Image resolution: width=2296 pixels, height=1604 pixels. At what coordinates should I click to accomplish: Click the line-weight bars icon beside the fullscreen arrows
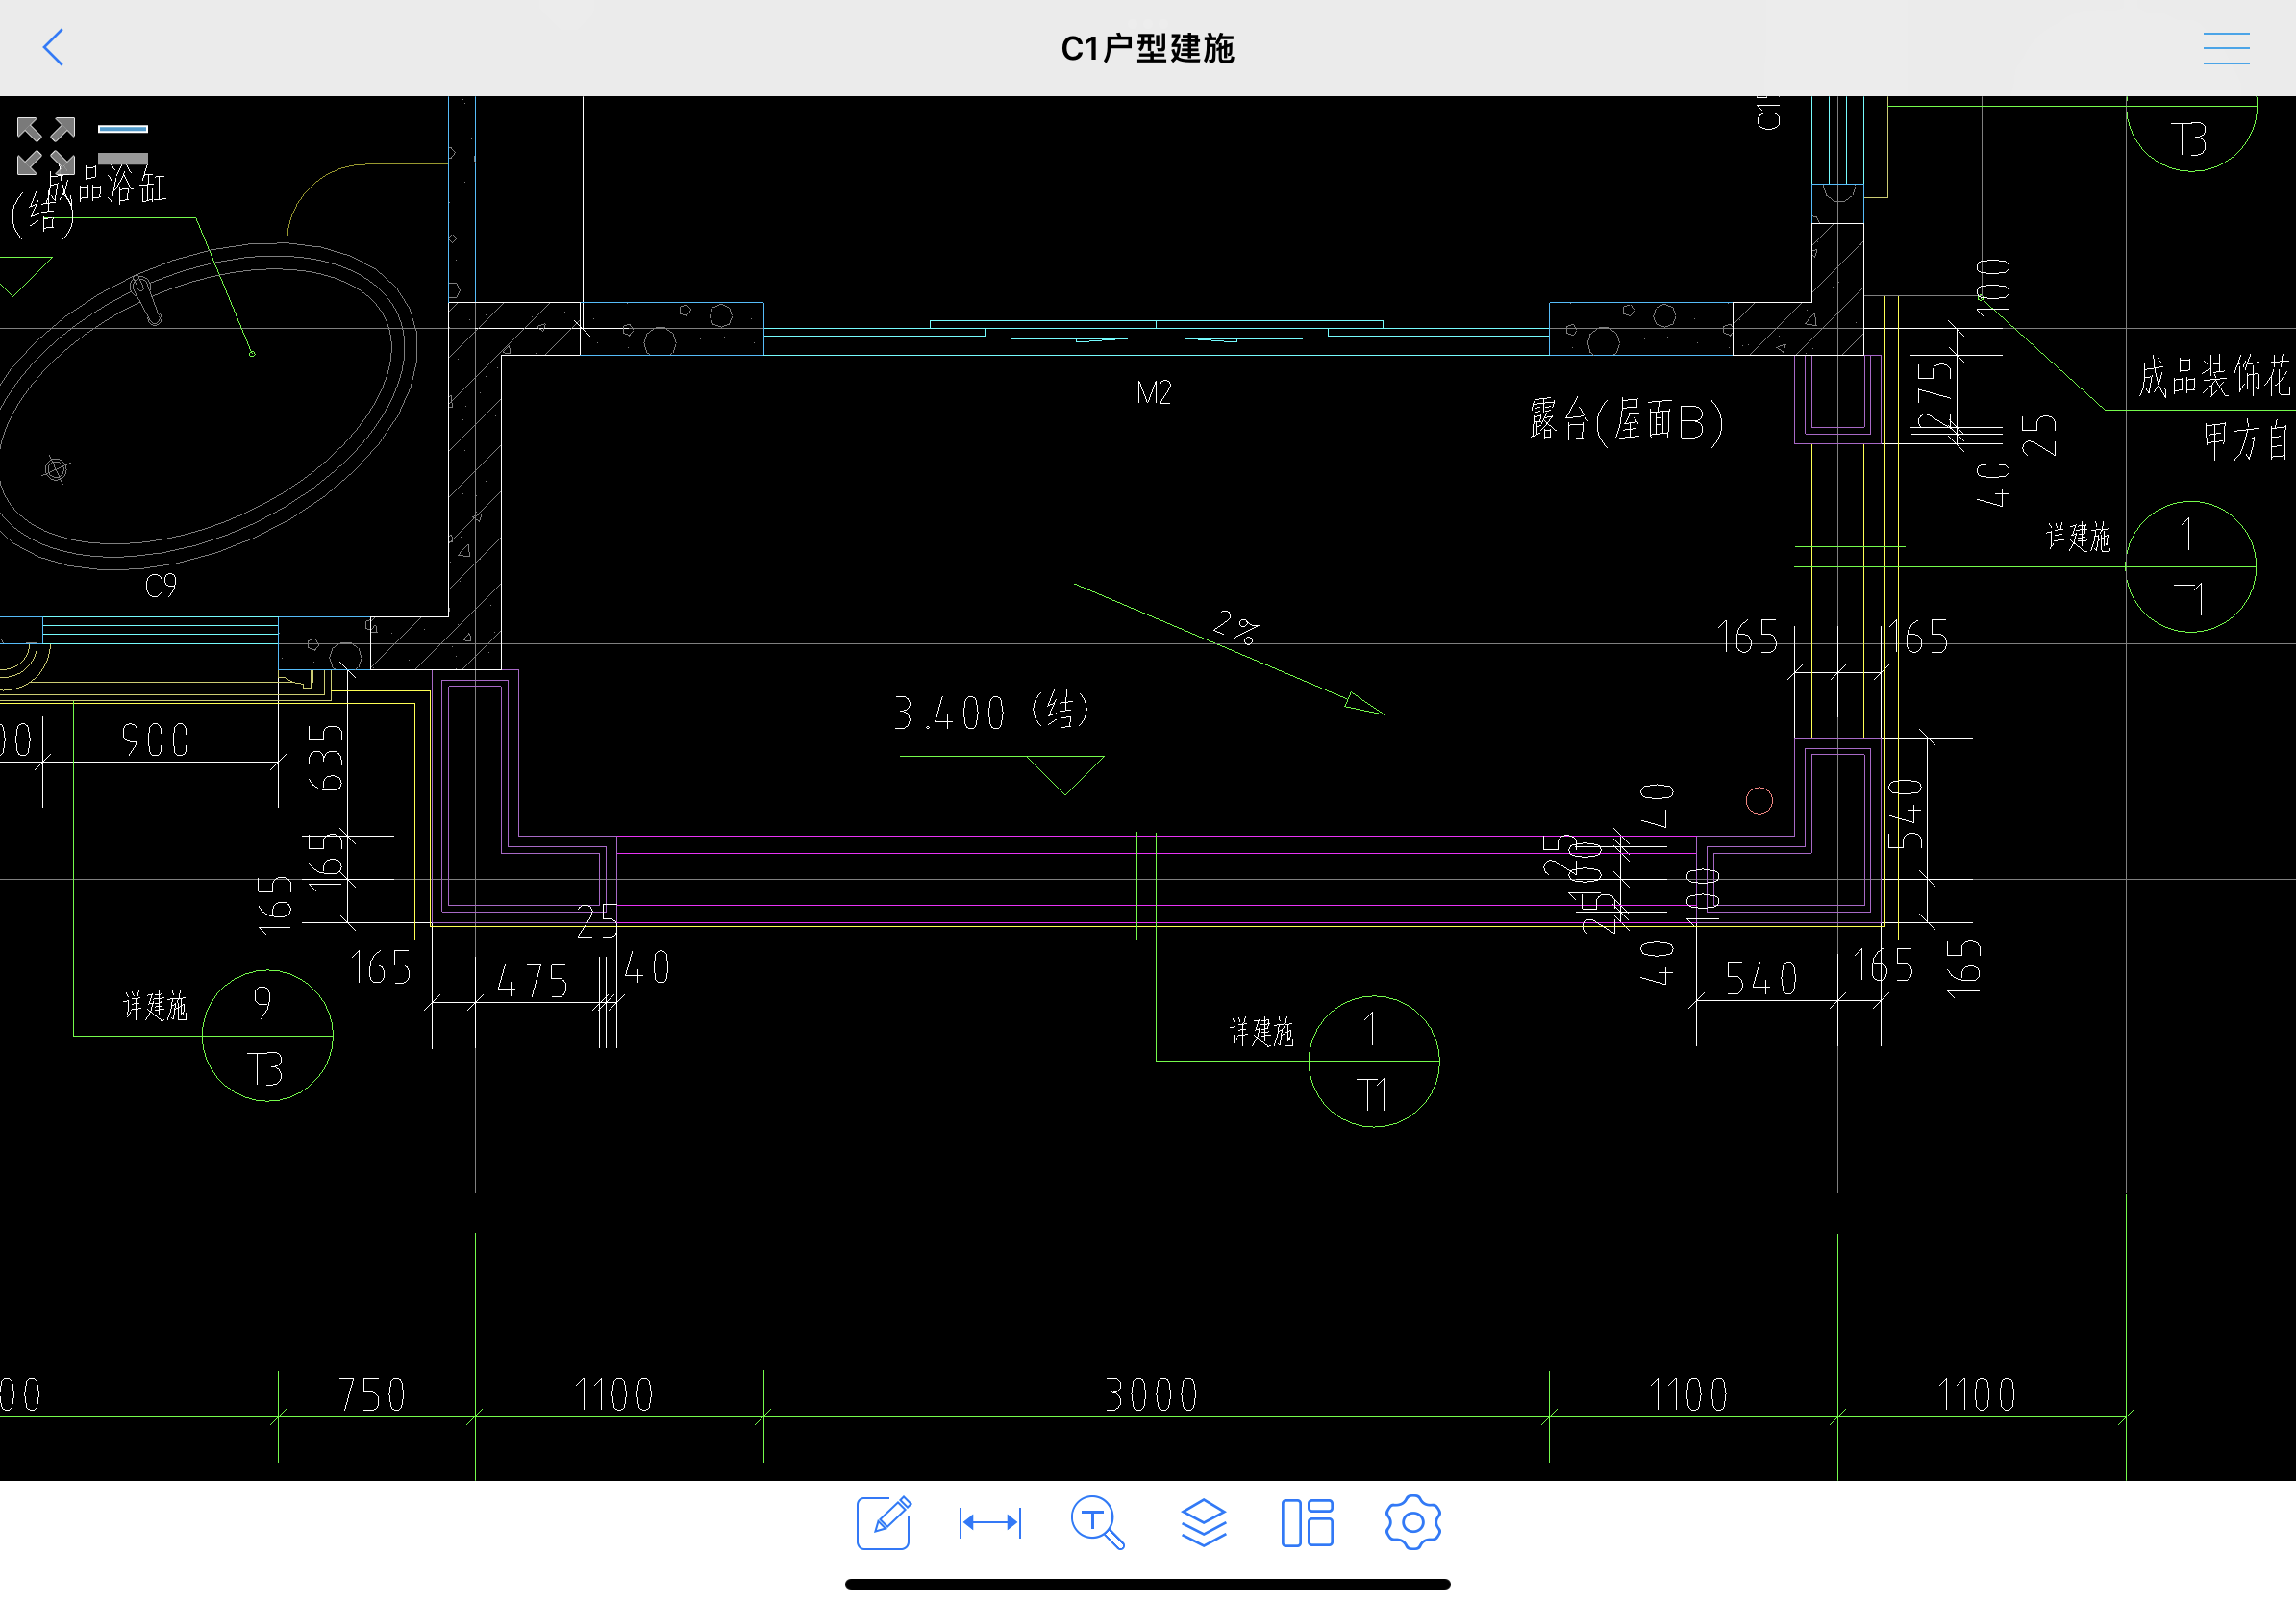[123, 144]
